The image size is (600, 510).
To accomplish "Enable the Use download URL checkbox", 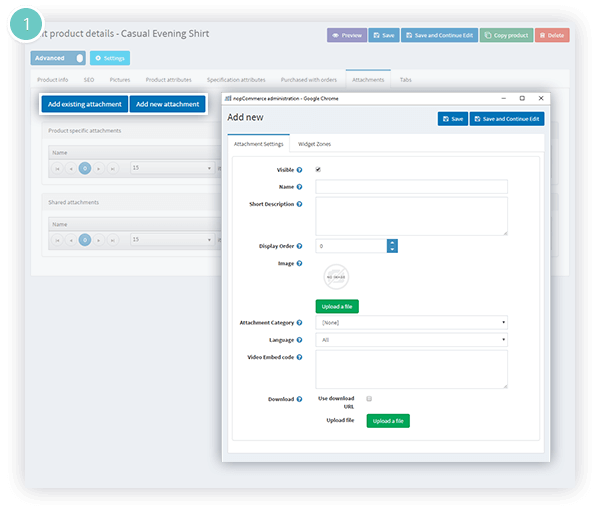I will pyautogui.click(x=369, y=399).
